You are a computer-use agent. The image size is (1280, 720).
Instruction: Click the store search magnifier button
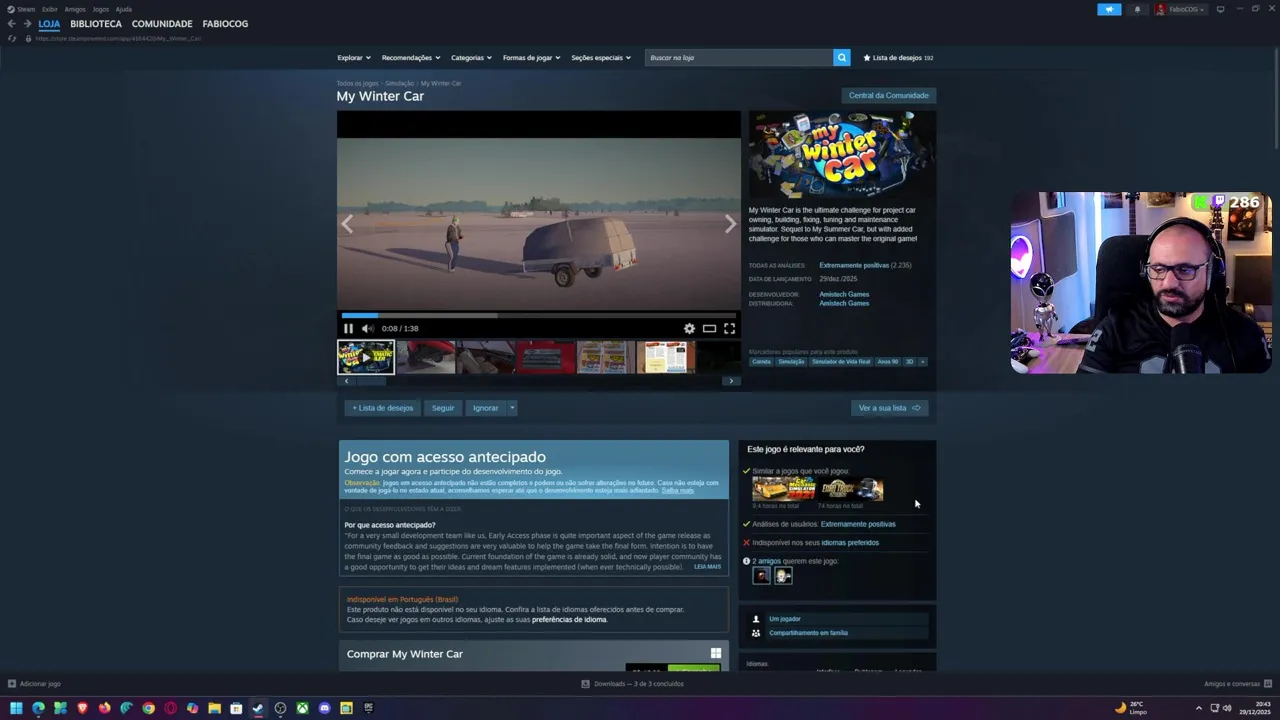pos(841,57)
